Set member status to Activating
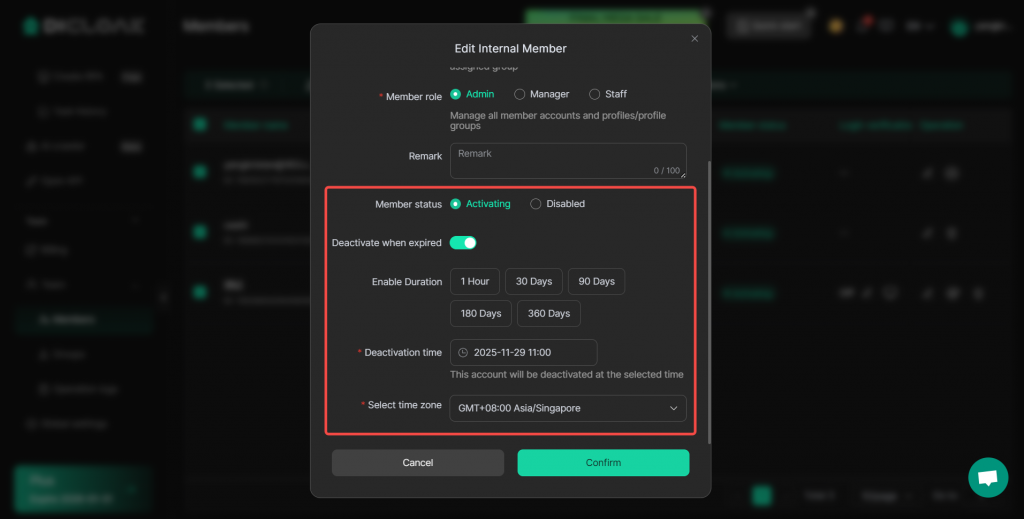This screenshot has height=519, width=1024. (x=456, y=204)
